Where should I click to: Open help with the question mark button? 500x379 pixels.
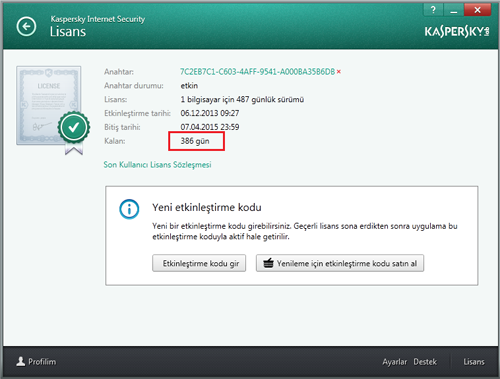(x=433, y=10)
